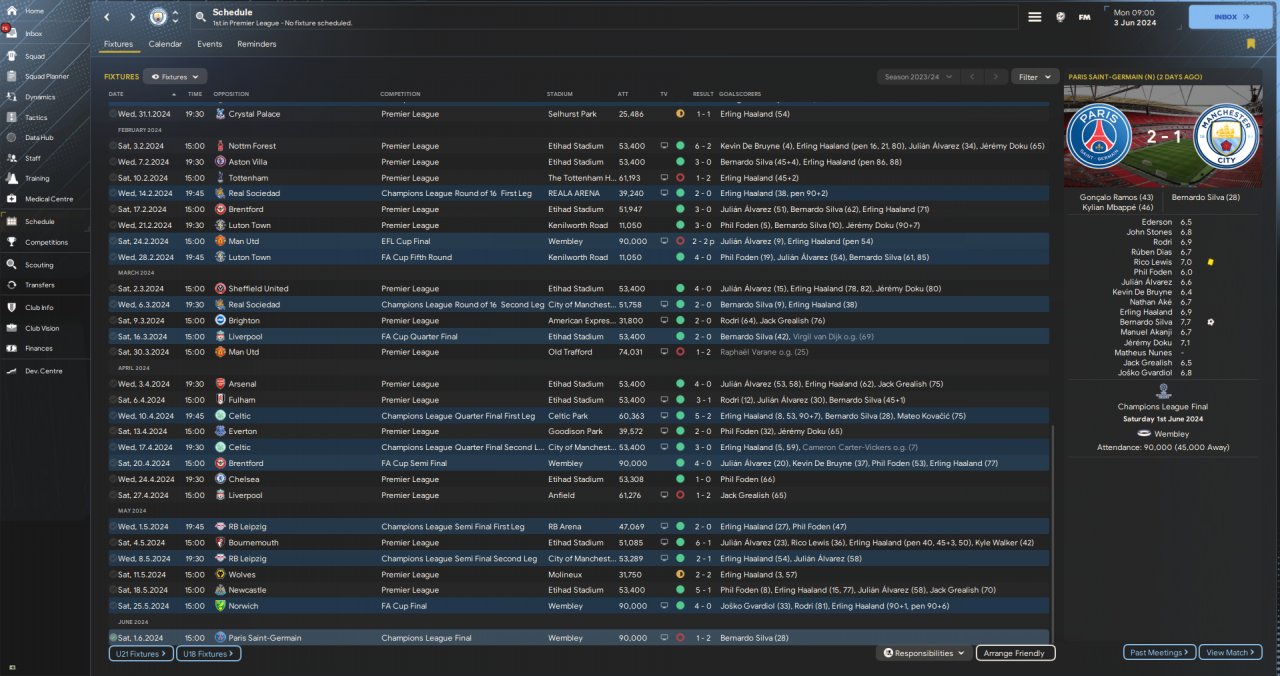Image resolution: width=1280 pixels, height=676 pixels.
Task: Click the fixtures list vertical scrollbar
Action: [1053, 530]
